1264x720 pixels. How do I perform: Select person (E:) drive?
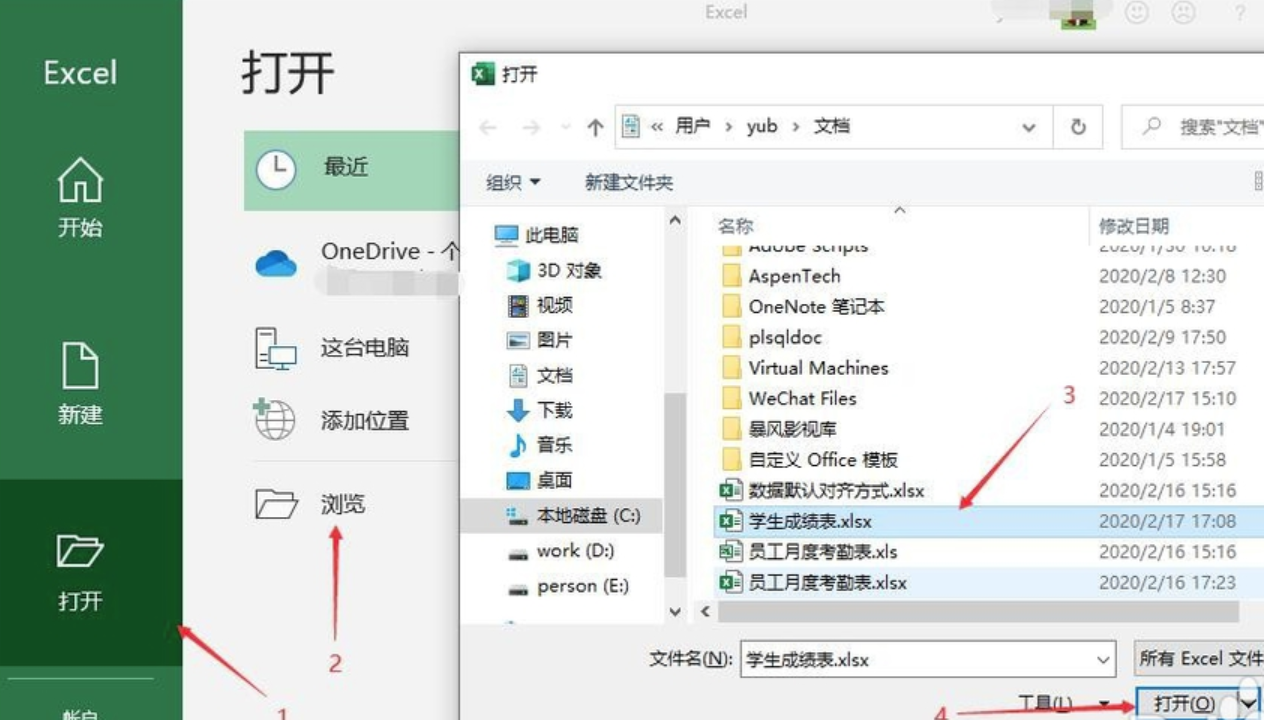568,586
